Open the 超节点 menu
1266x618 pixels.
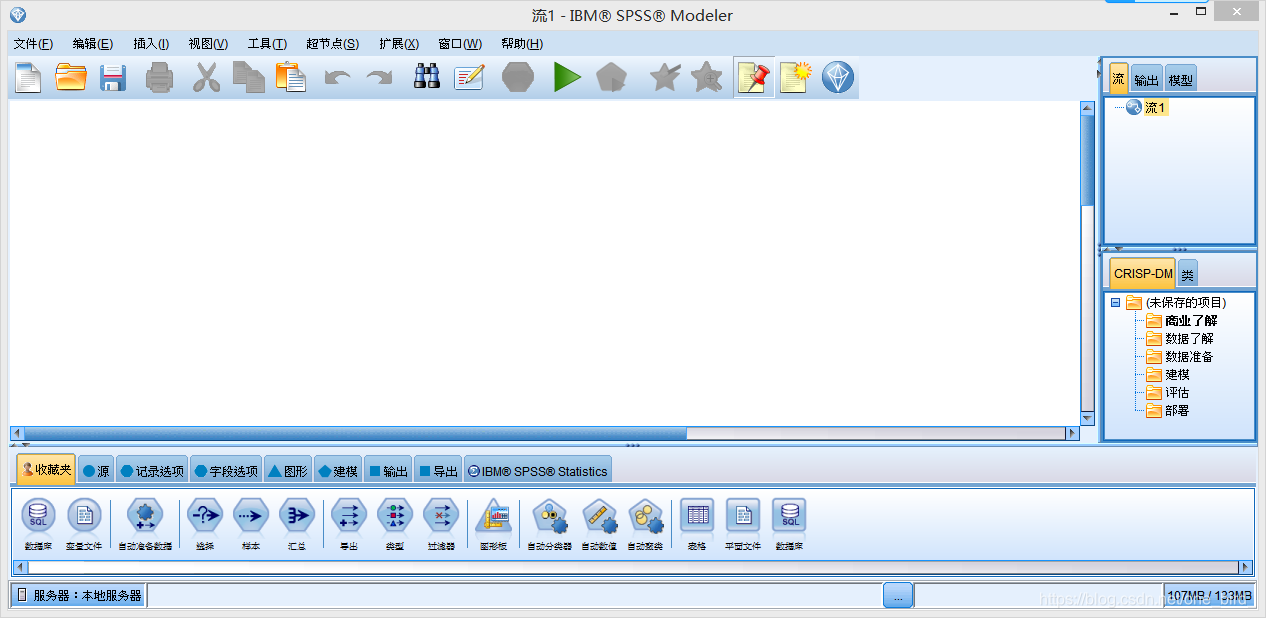point(333,44)
